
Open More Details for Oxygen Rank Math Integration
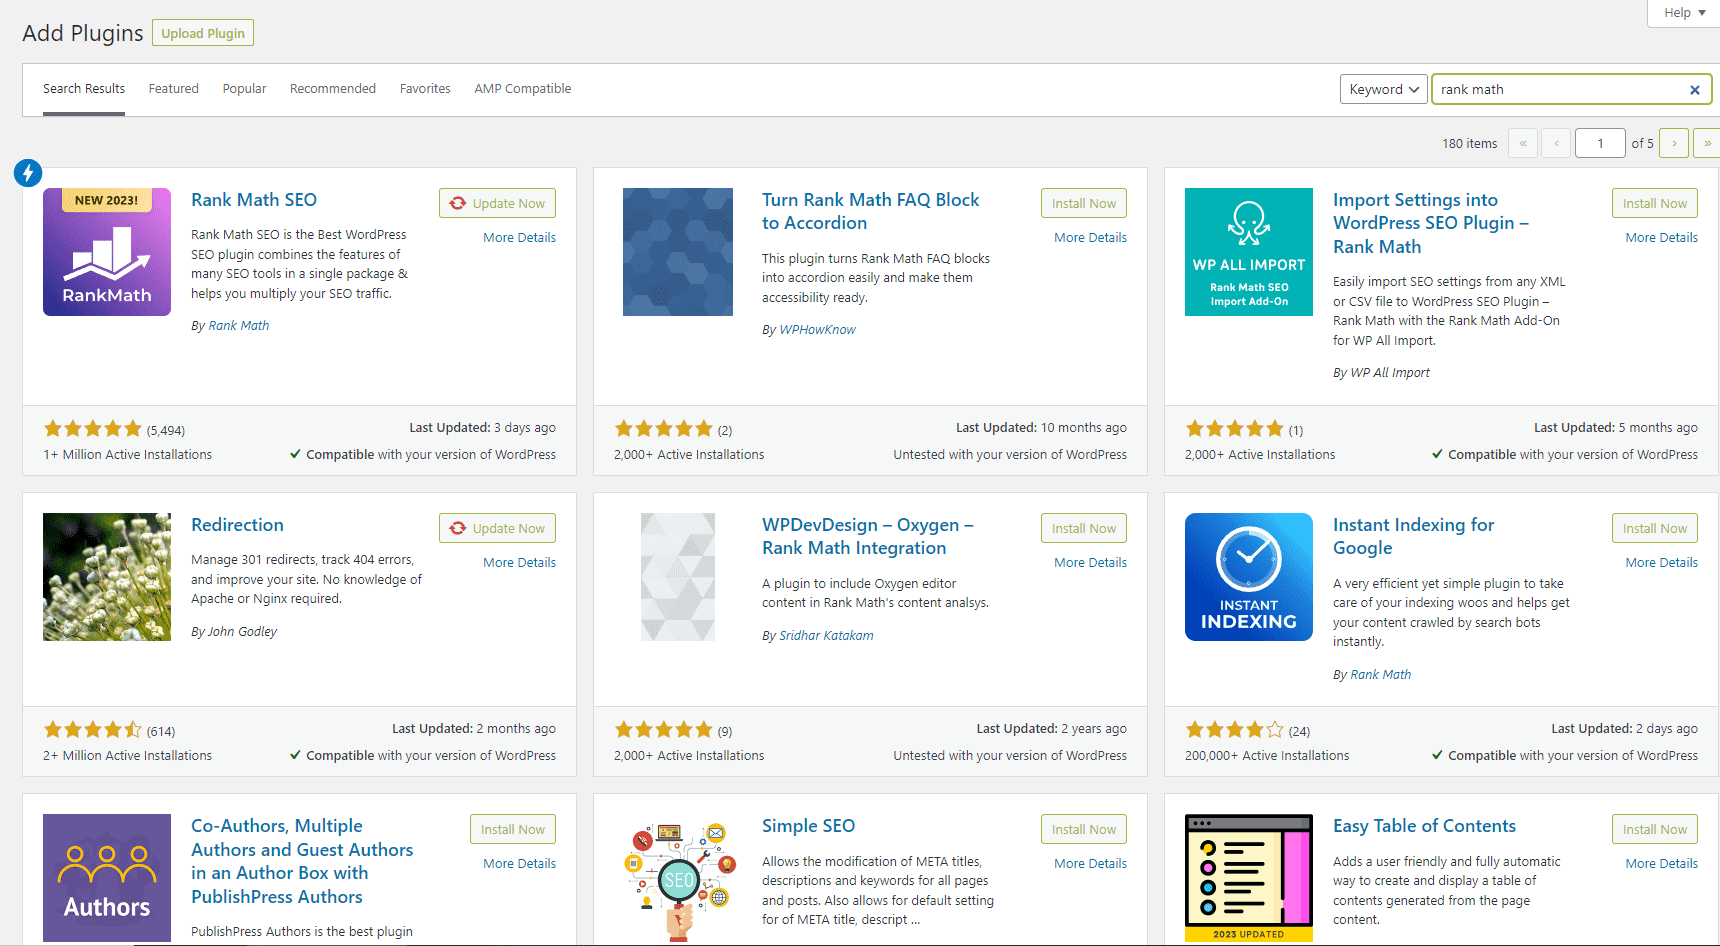(x=1090, y=563)
